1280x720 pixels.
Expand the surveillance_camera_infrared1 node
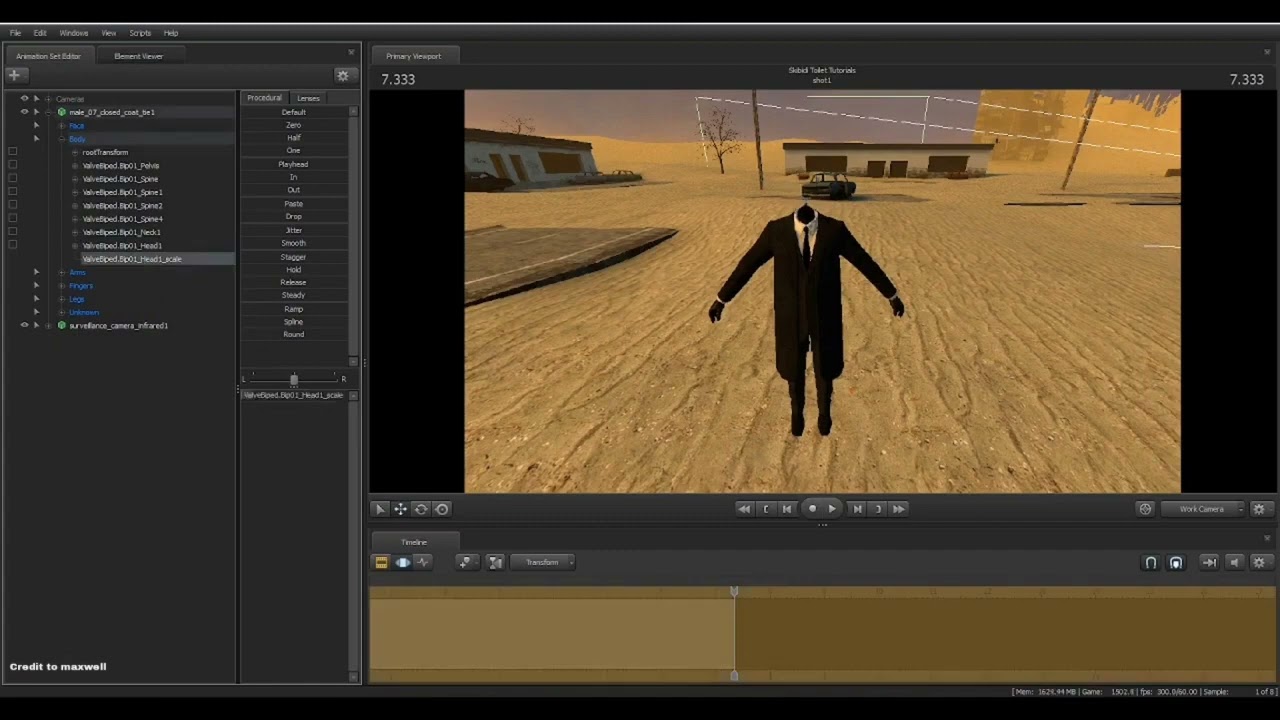(48, 325)
